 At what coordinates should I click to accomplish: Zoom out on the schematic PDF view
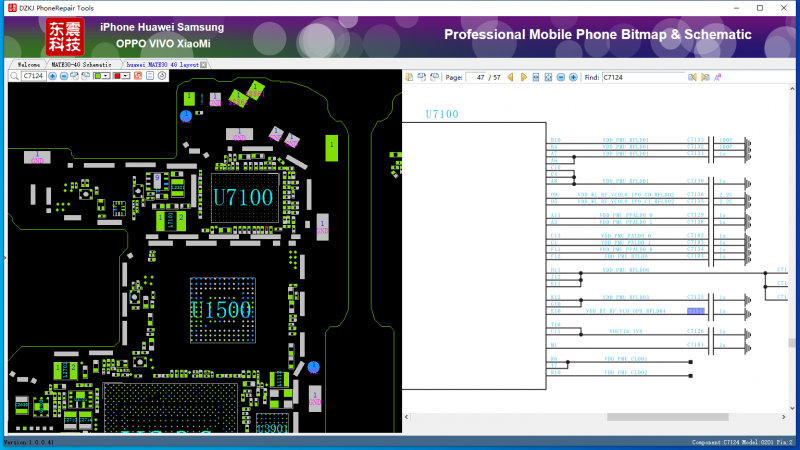(x=560, y=77)
